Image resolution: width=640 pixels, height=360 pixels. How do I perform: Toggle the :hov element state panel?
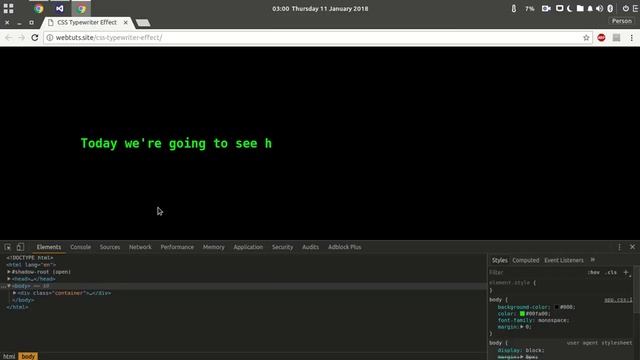594,272
